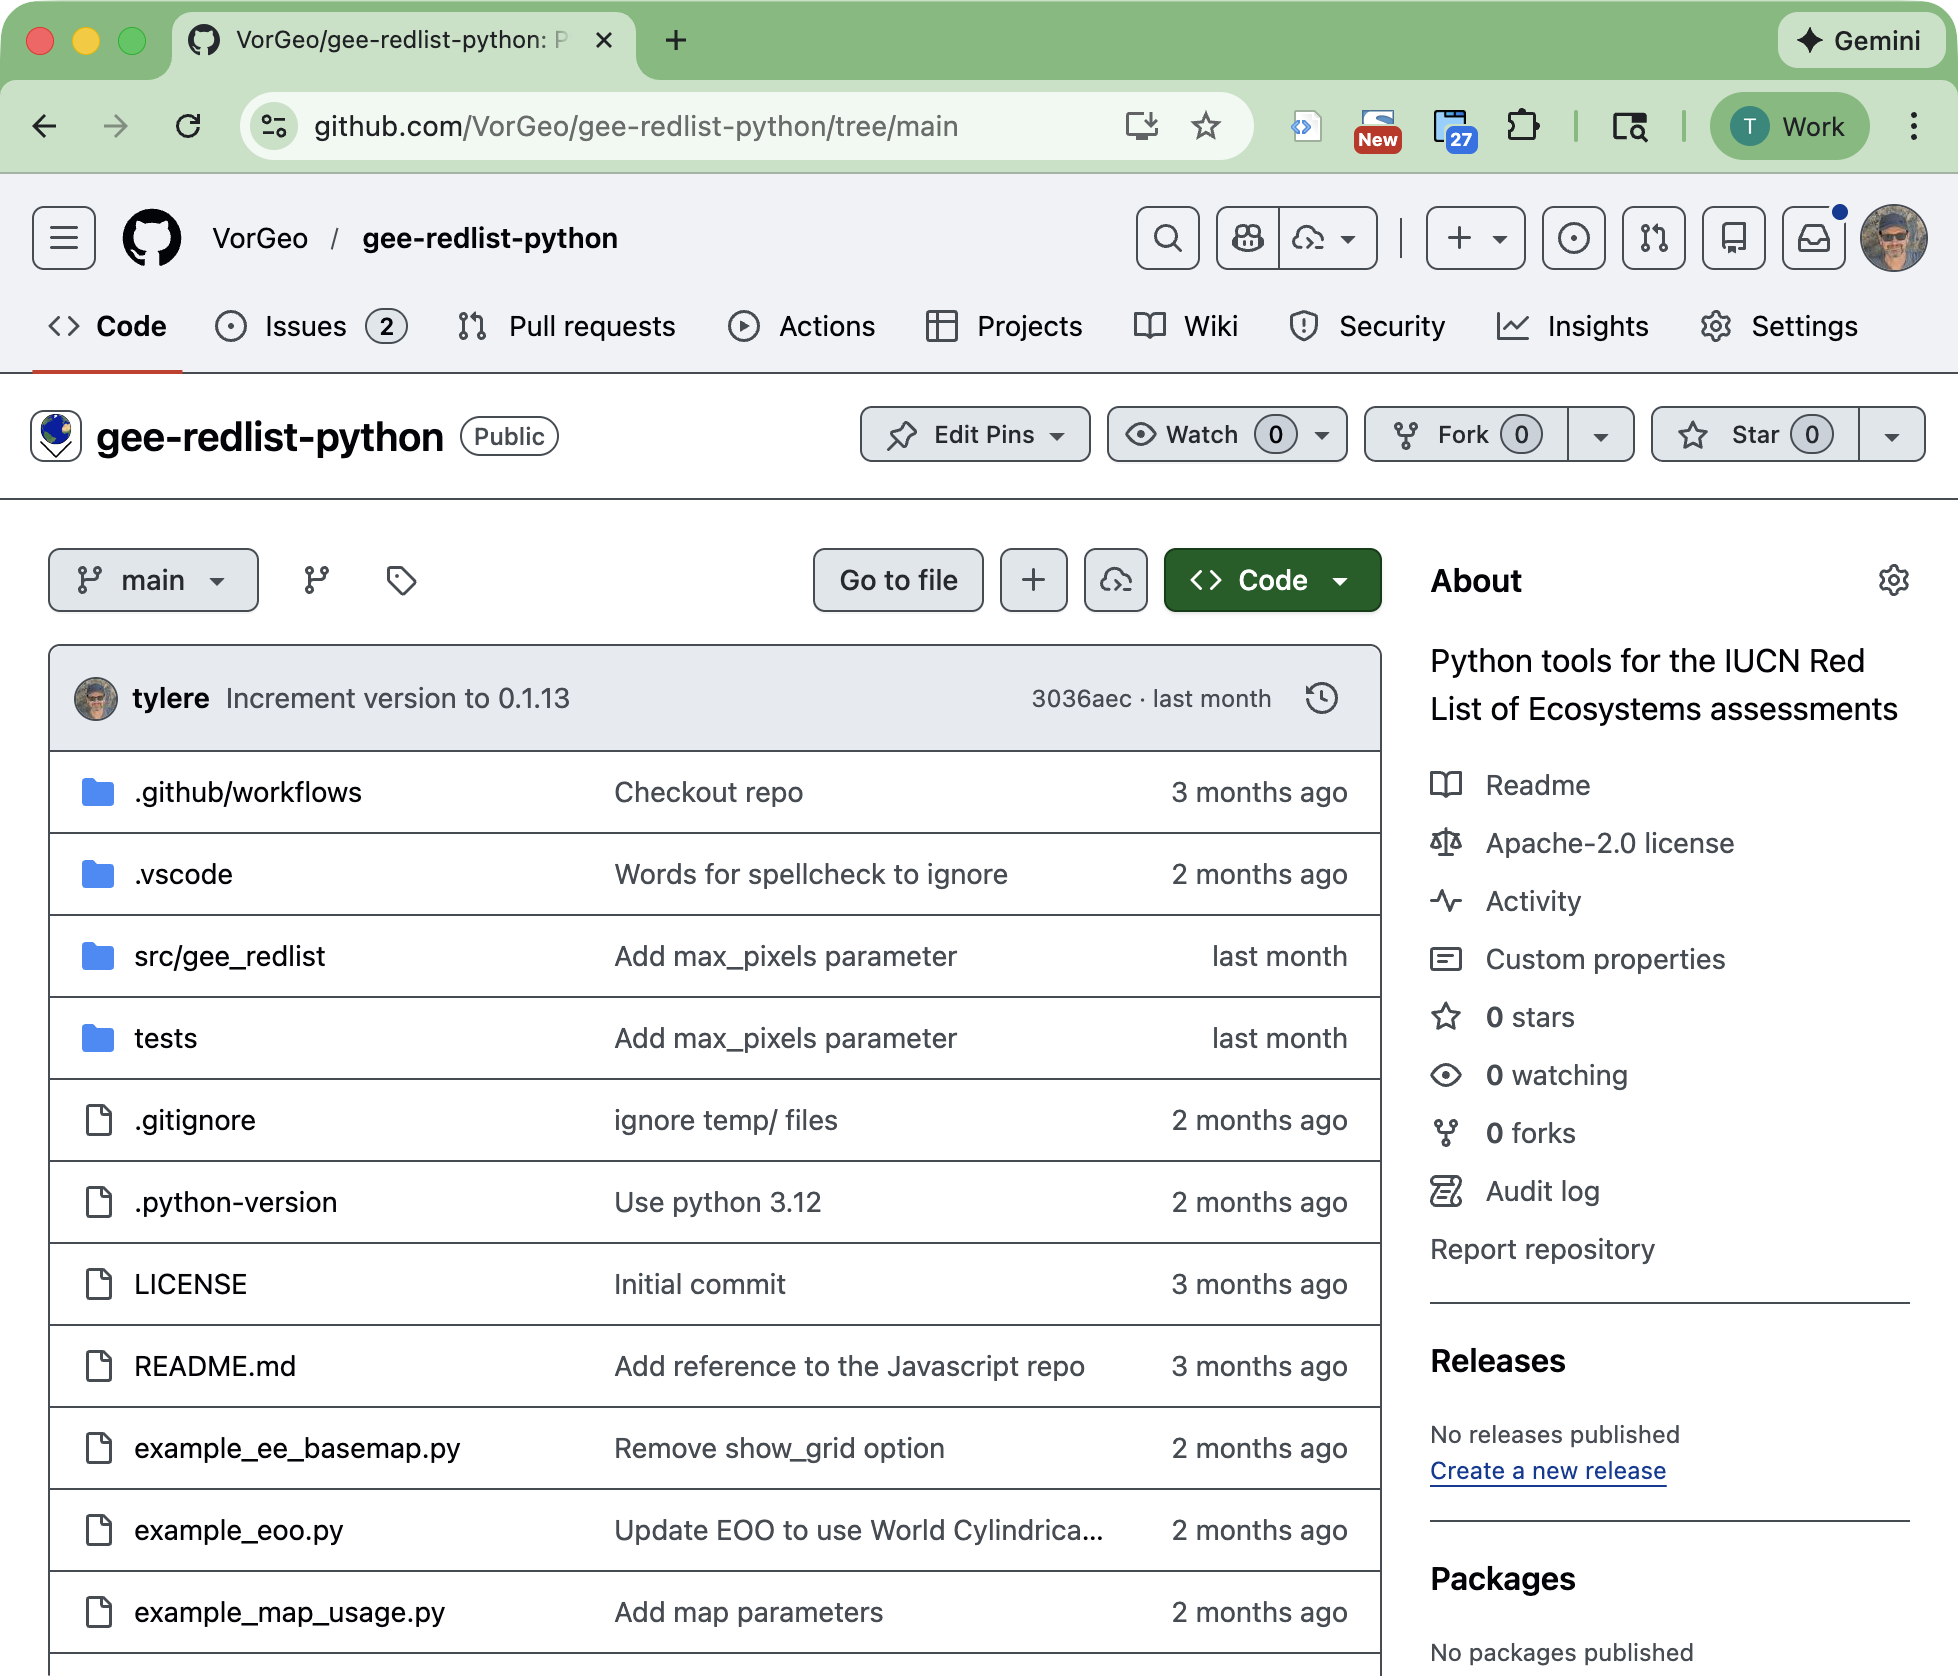Open the GitHub homepage octocat logo
Screen dimensions: 1958x1676
(x=152, y=238)
